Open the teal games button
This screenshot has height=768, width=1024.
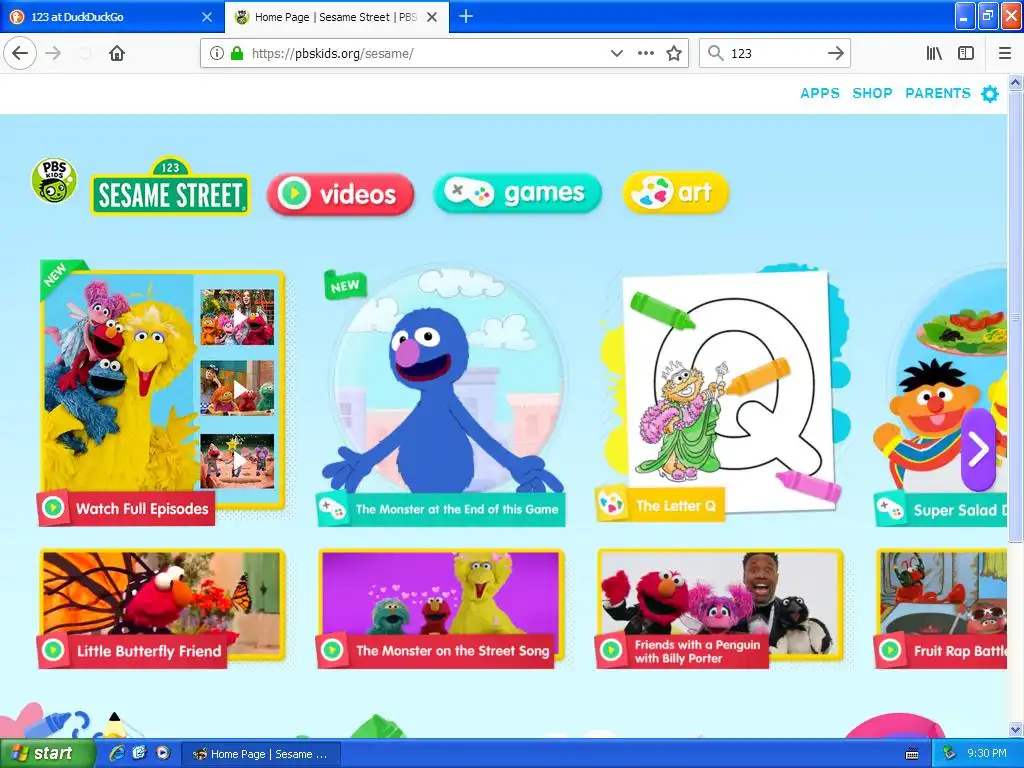(x=517, y=193)
